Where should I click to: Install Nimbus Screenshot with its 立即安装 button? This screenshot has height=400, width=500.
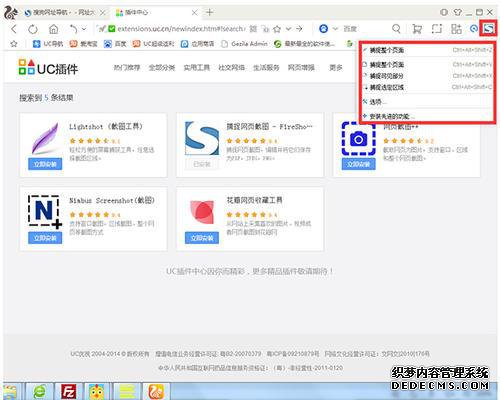[45, 238]
